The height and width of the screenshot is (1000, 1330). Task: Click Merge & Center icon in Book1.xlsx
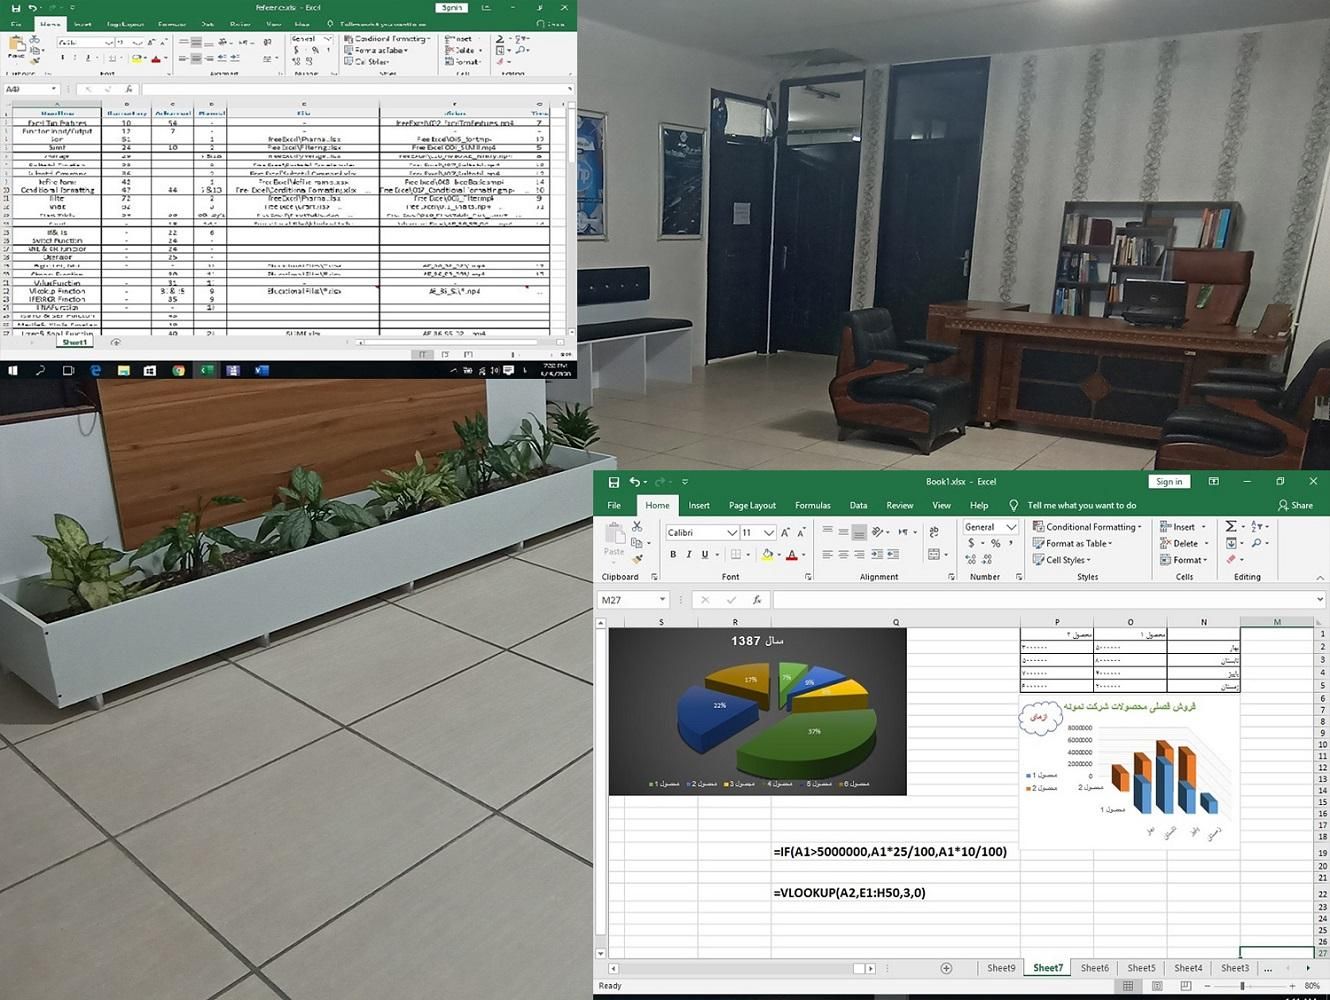(x=933, y=554)
